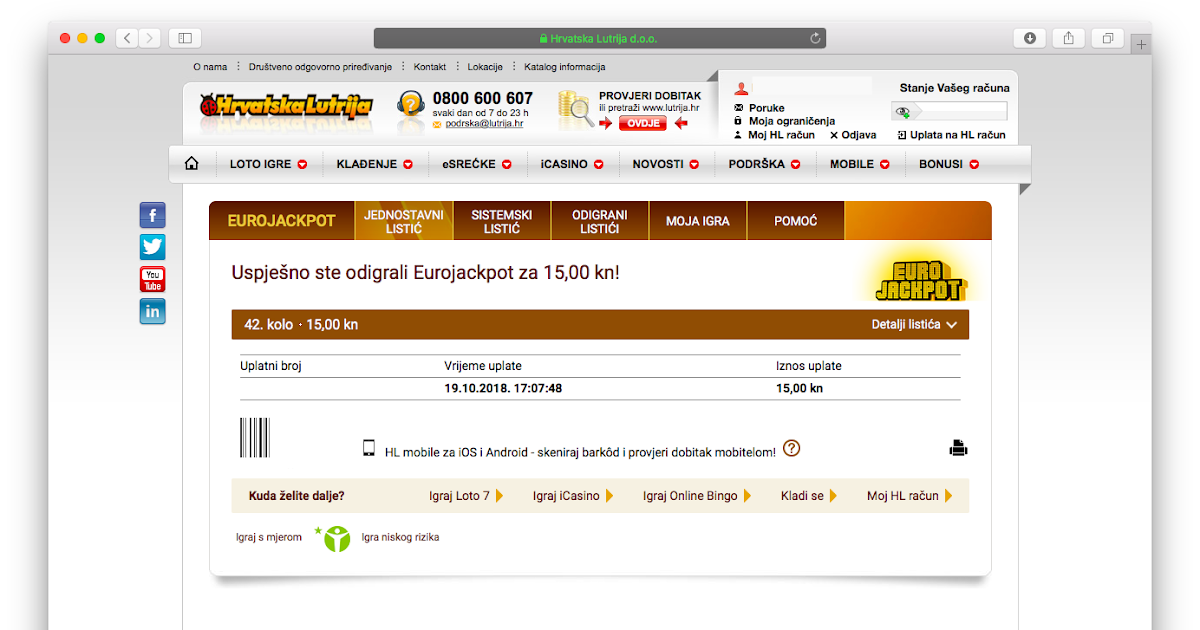Go back with Safari's back arrow
The height and width of the screenshot is (630, 1200).
[x=127, y=38]
